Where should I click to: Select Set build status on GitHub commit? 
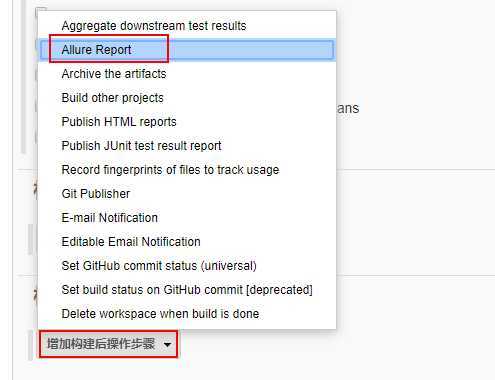coord(187,290)
